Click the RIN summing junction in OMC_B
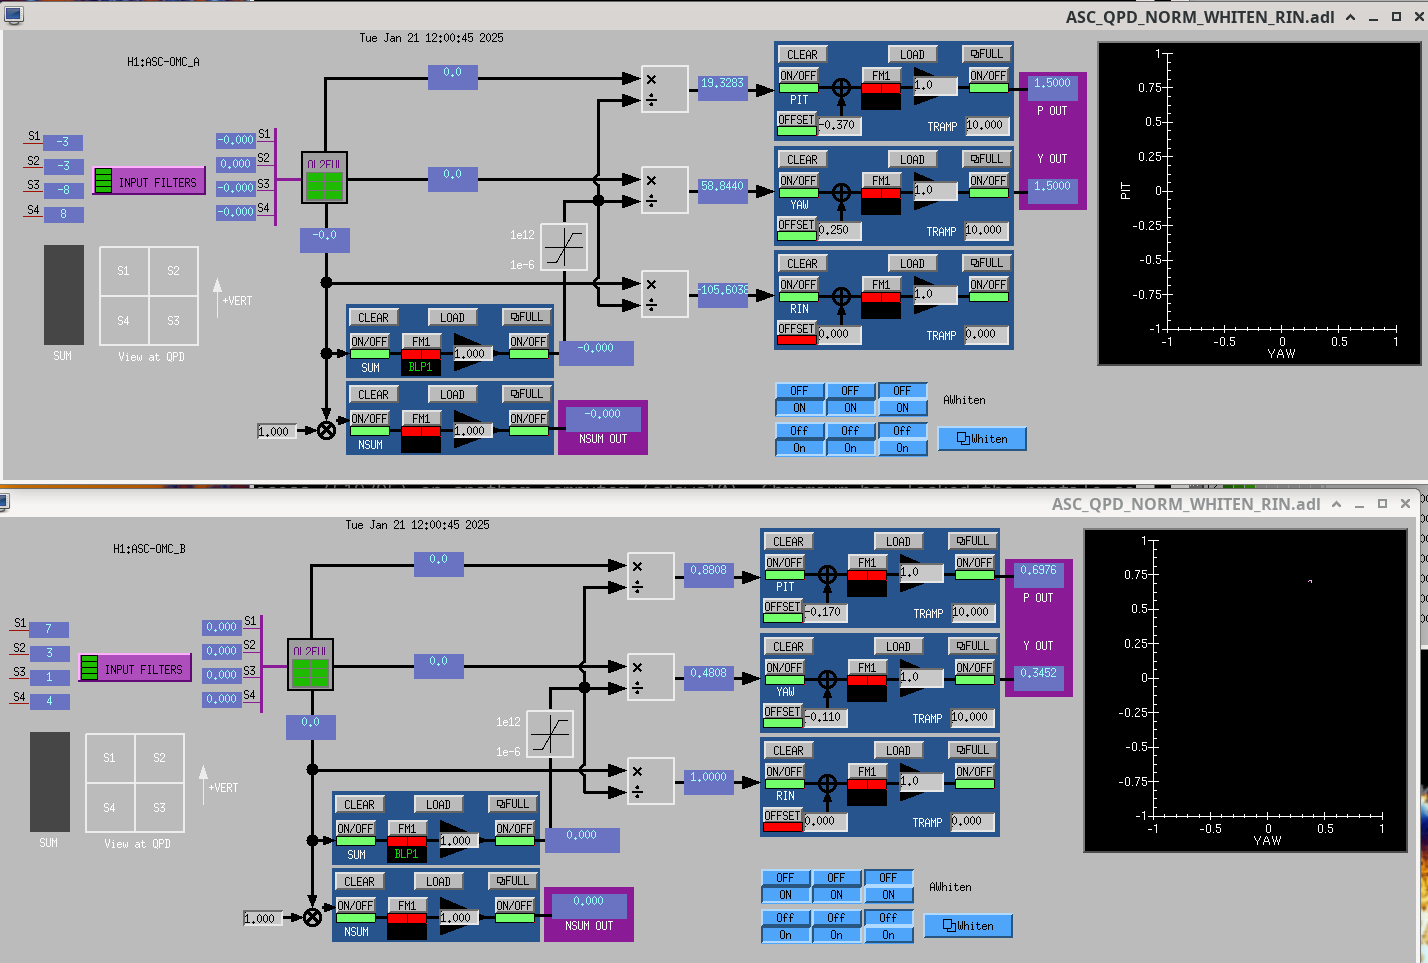The image size is (1428, 963). 828,783
